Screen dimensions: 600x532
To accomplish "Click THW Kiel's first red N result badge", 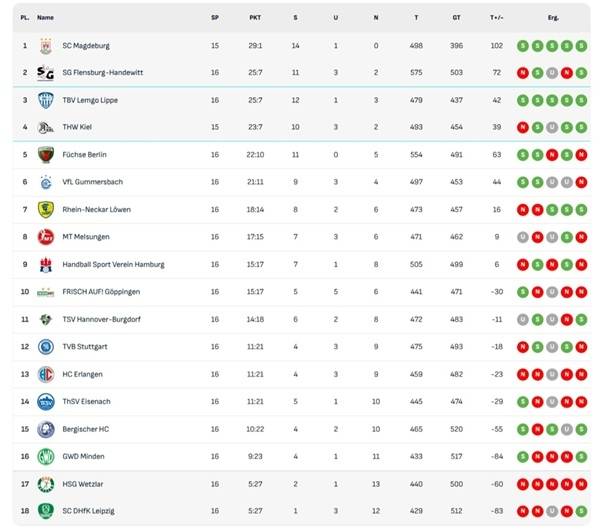I will pyautogui.click(x=522, y=127).
